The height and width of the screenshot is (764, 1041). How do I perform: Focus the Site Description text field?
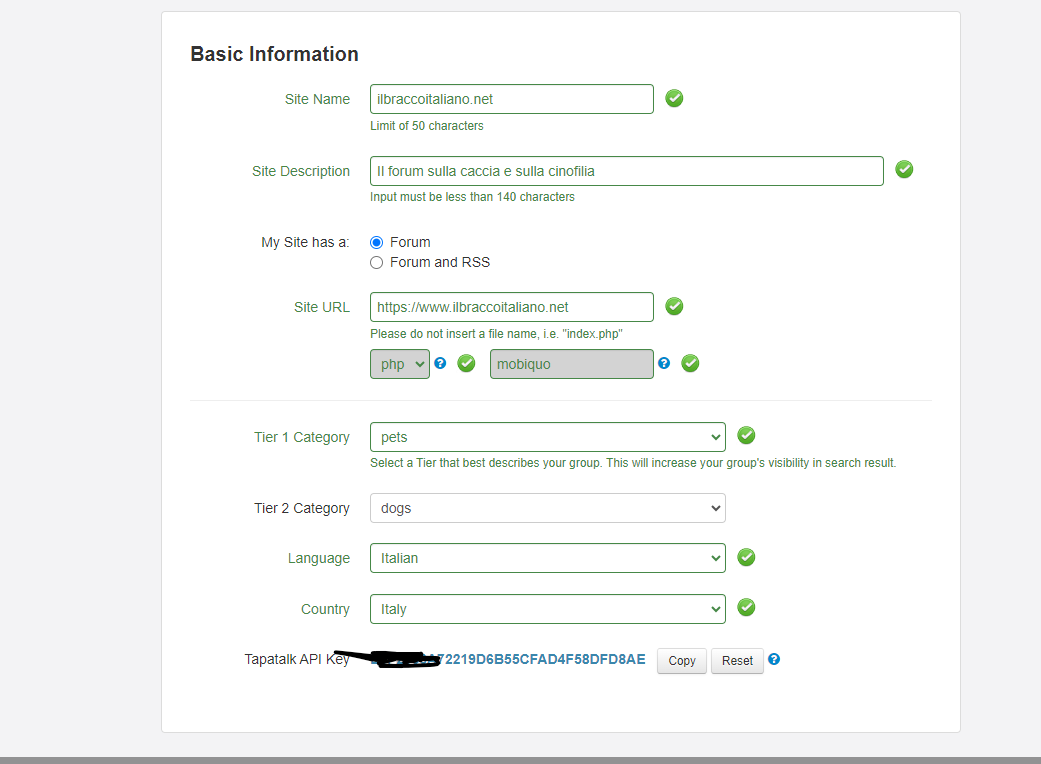(626, 171)
